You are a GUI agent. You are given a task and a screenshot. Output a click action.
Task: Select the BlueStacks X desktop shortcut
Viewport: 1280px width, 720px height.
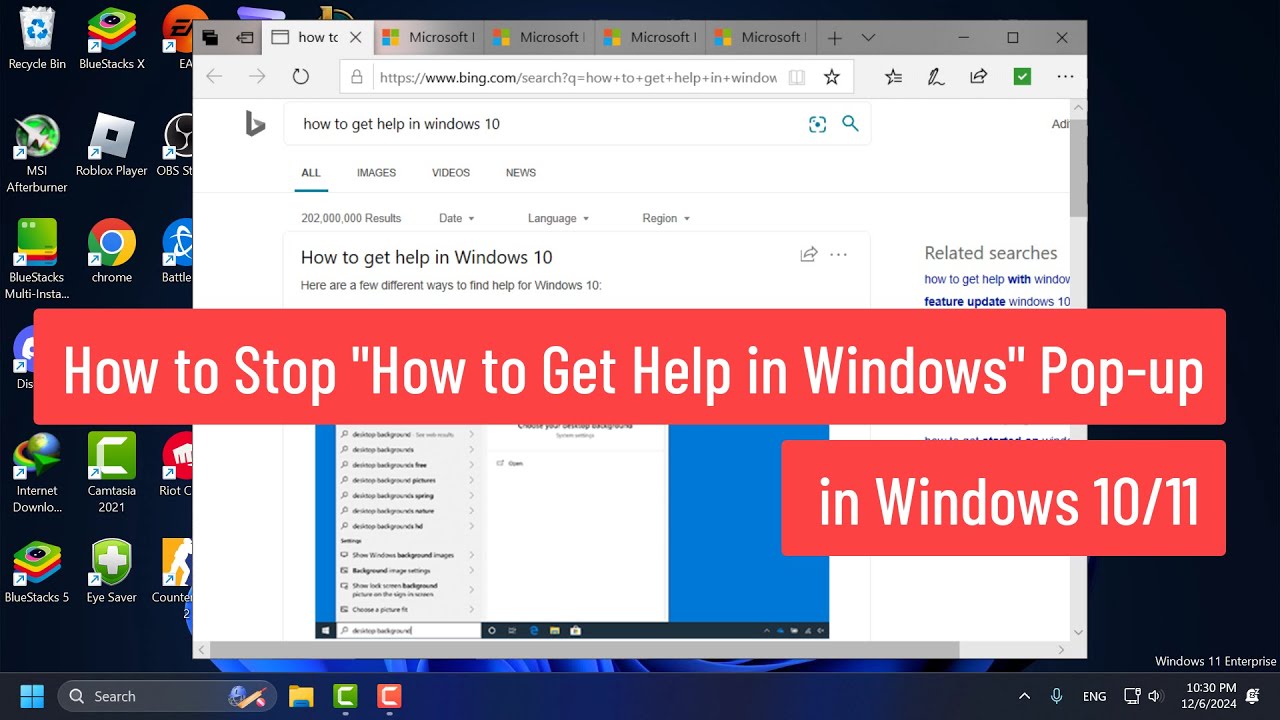[112, 39]
